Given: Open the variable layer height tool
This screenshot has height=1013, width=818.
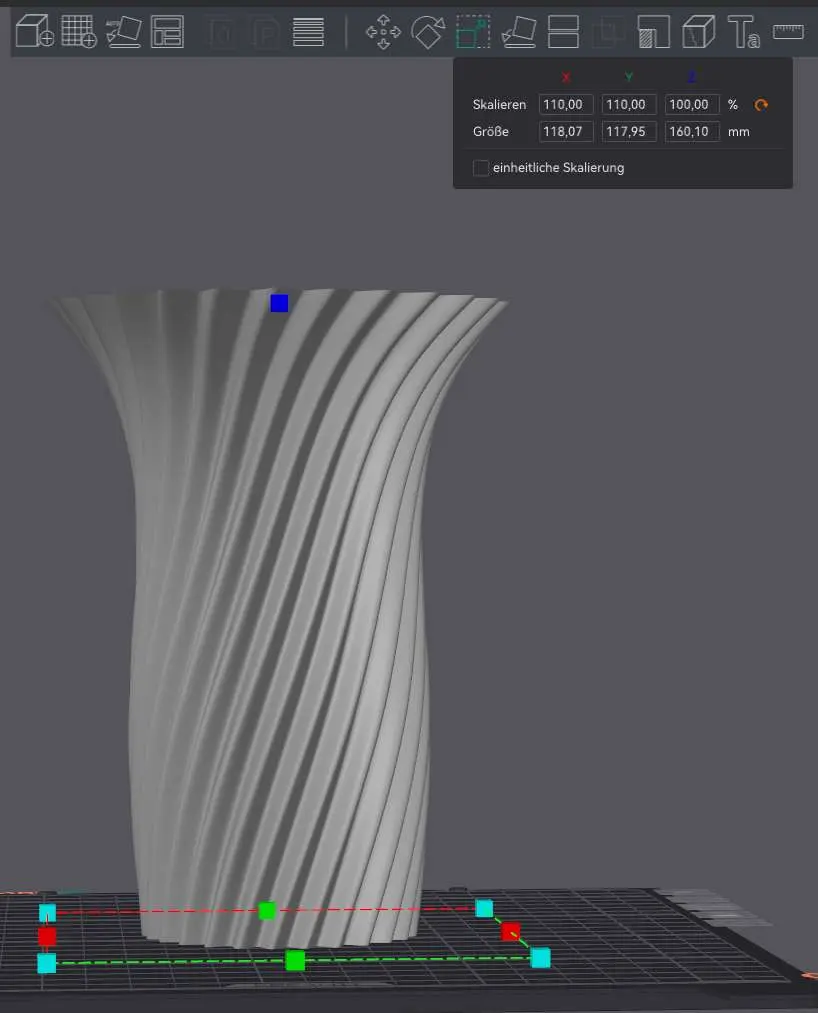Looking at the screenshot, I should [308, 32].
